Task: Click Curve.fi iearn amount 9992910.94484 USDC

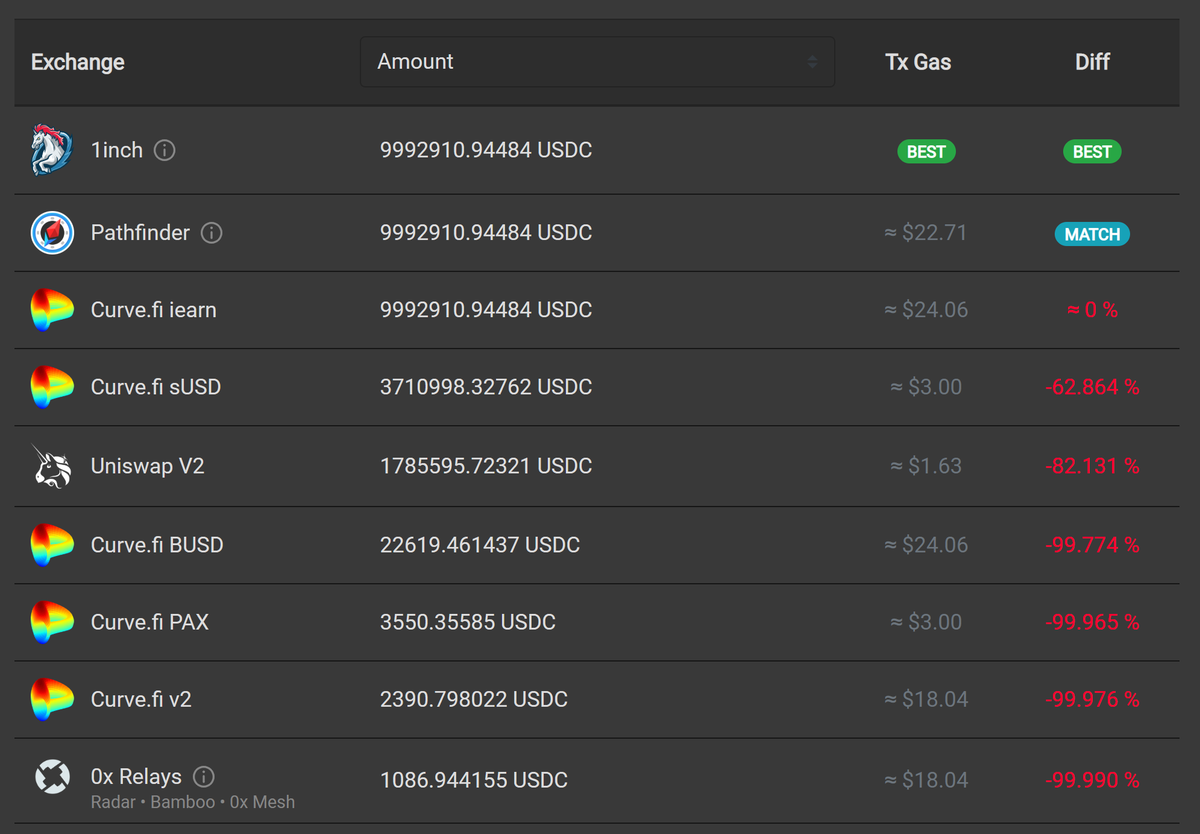Action: point(486,310)
